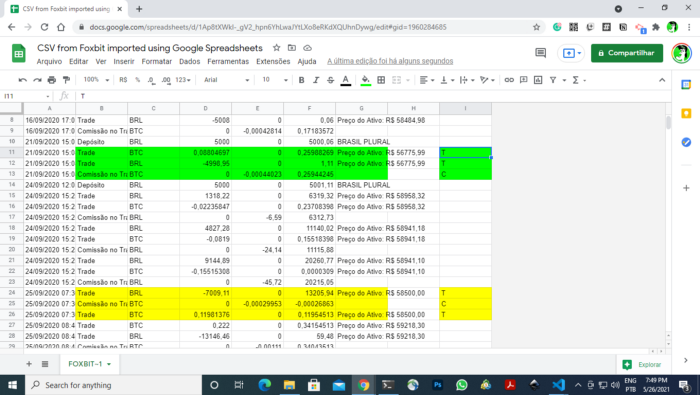
Task: Increase decimal places
Action: [166, 80]
